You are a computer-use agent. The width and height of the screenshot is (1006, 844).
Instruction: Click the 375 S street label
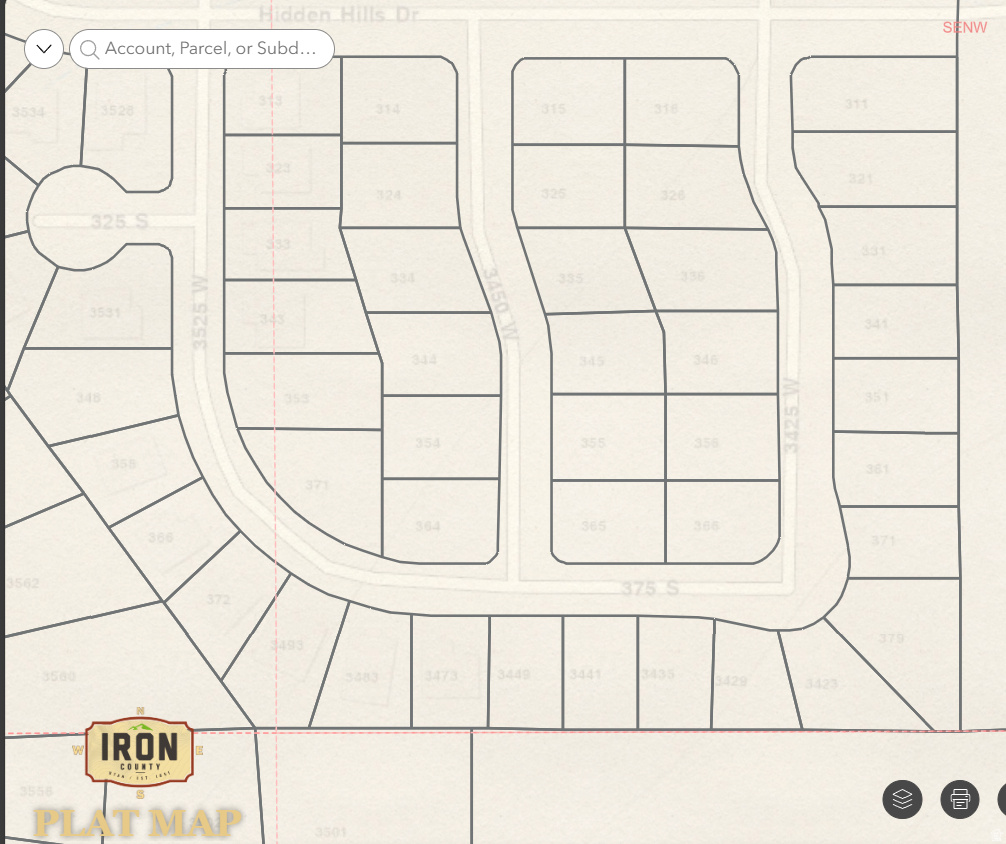pos(650,590)
